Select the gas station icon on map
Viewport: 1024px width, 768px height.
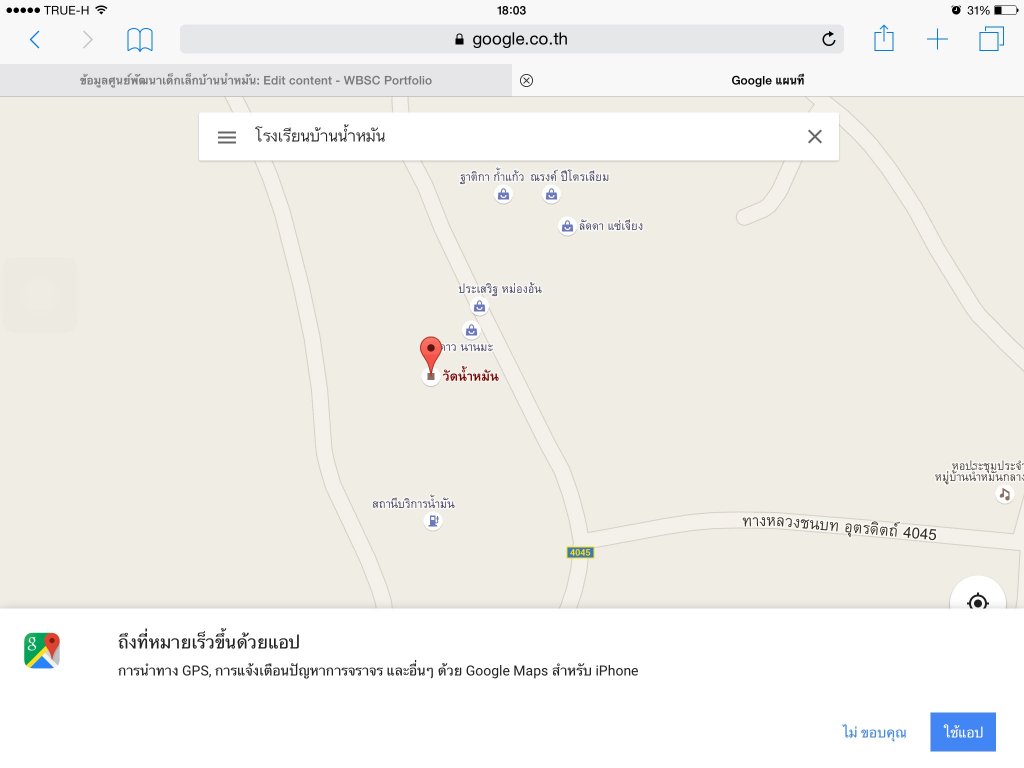click(x=433, y=520)
